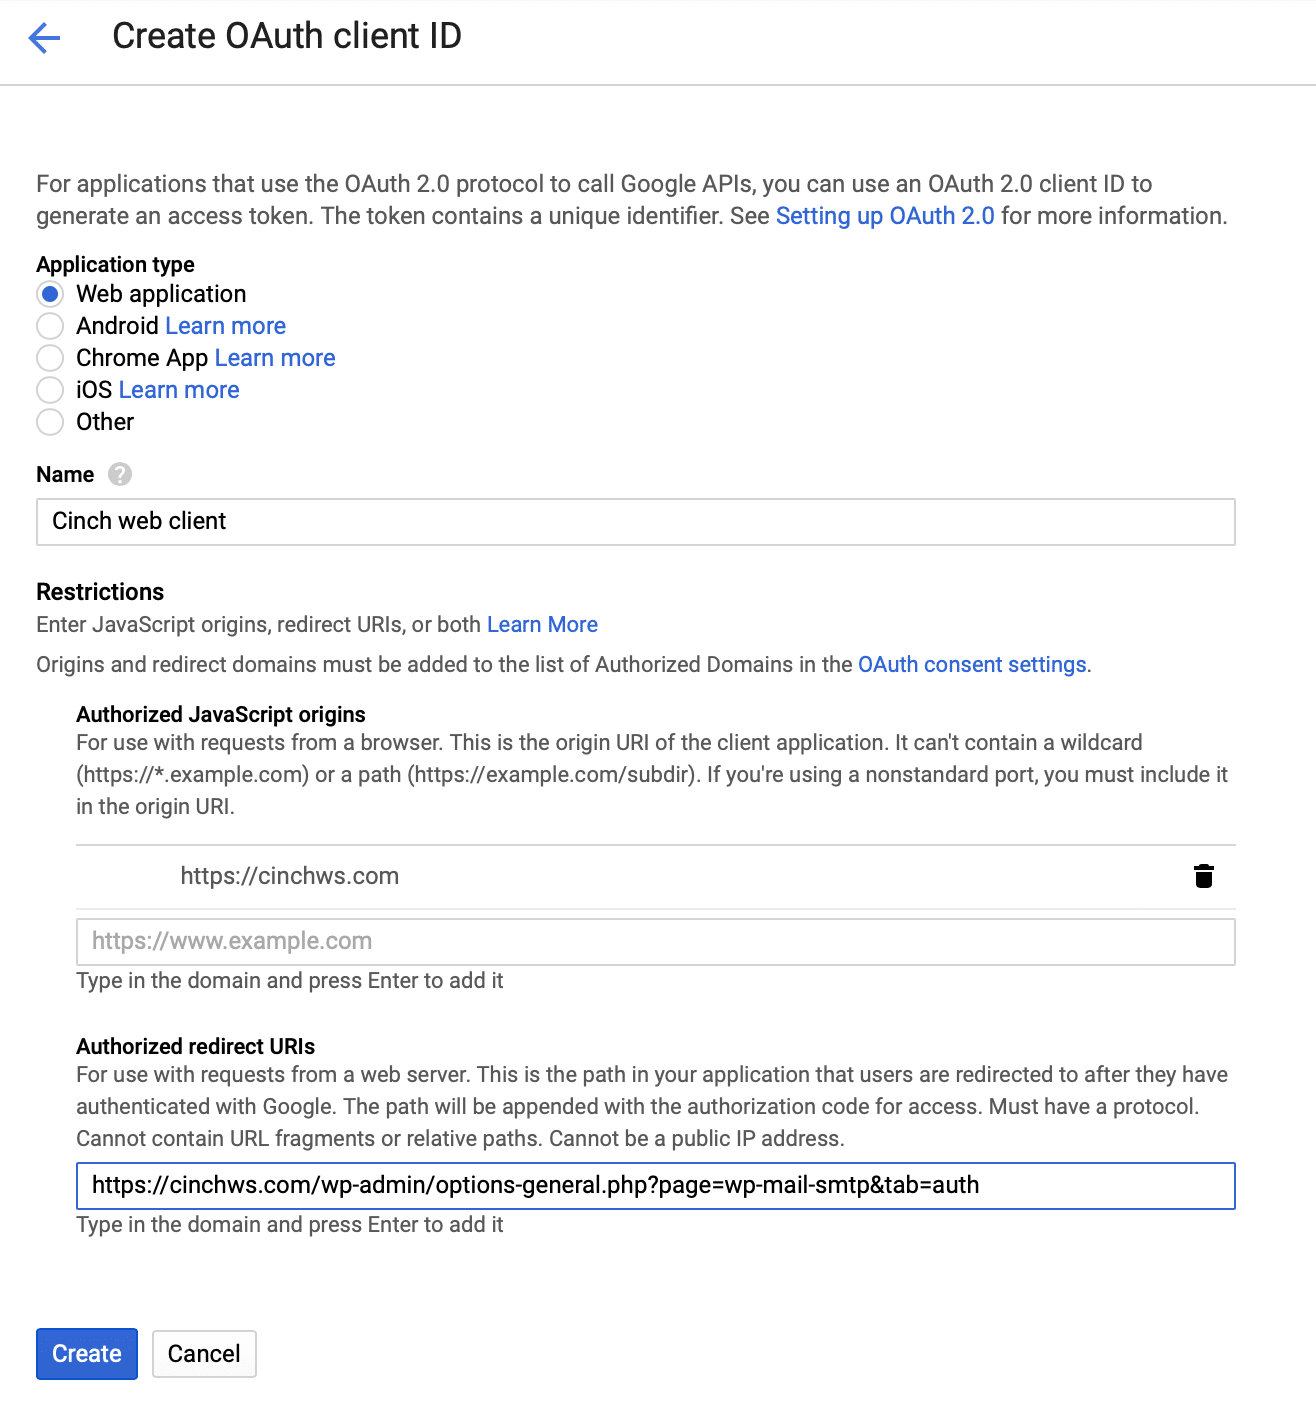Screen dimensions: 1316x1422
Task: Open Android Learn more link
Action: coord(225,326)
